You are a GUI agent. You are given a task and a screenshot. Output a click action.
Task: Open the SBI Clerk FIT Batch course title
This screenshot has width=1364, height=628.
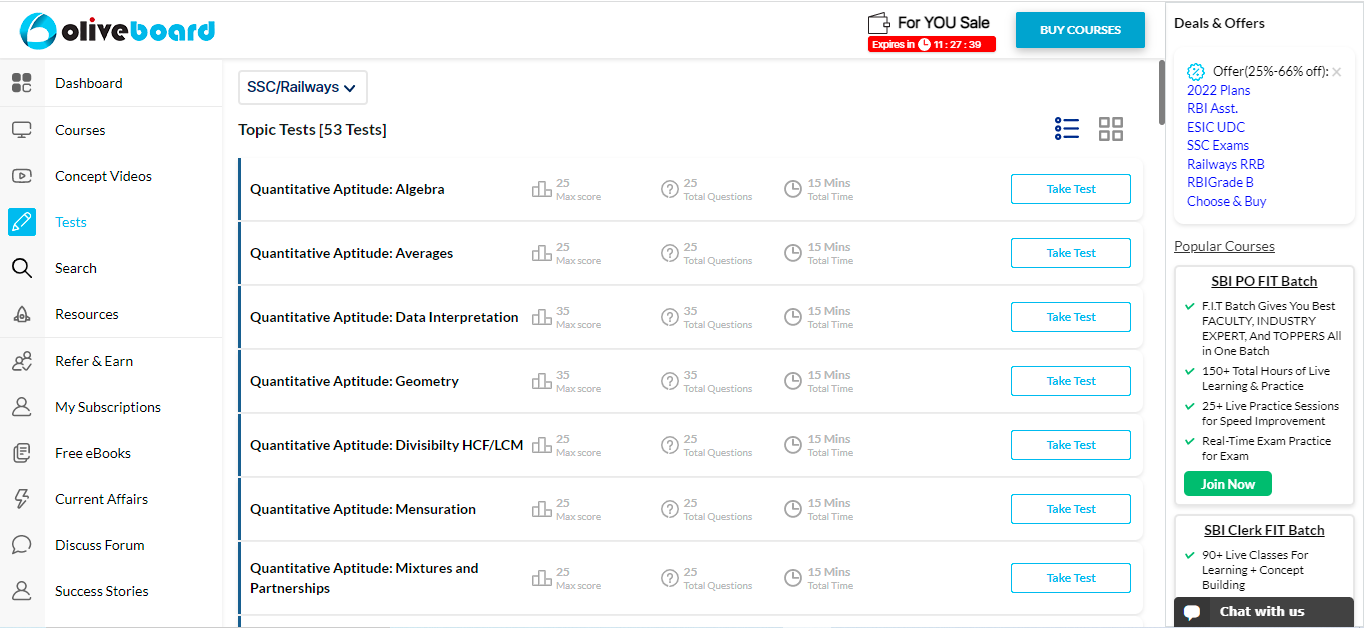click(1264, 530)
